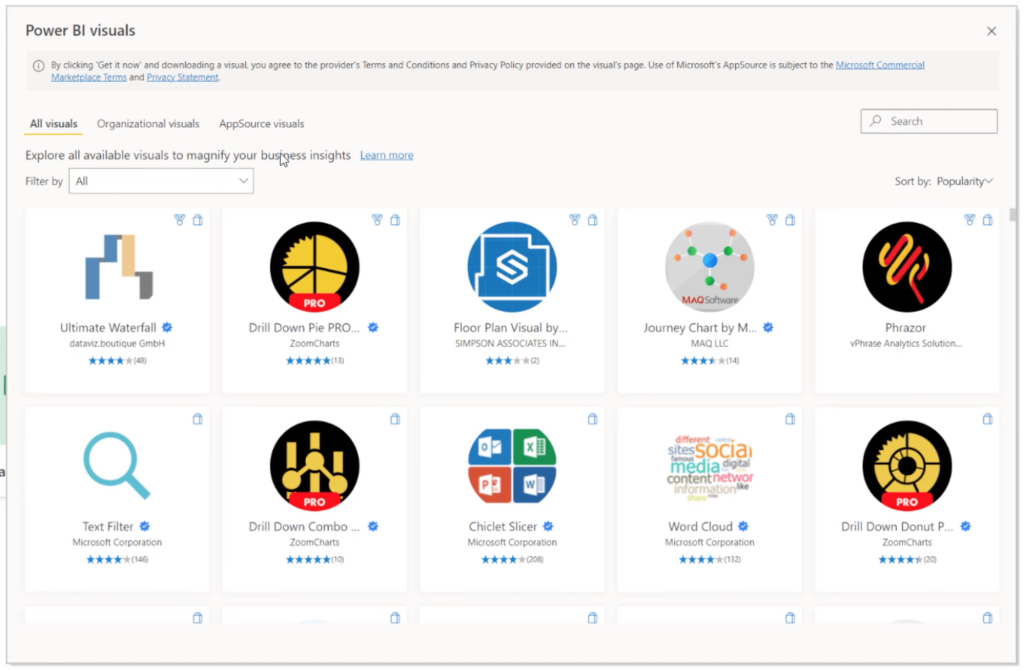Switch to the Organizational visuals tab

(148, 123)
